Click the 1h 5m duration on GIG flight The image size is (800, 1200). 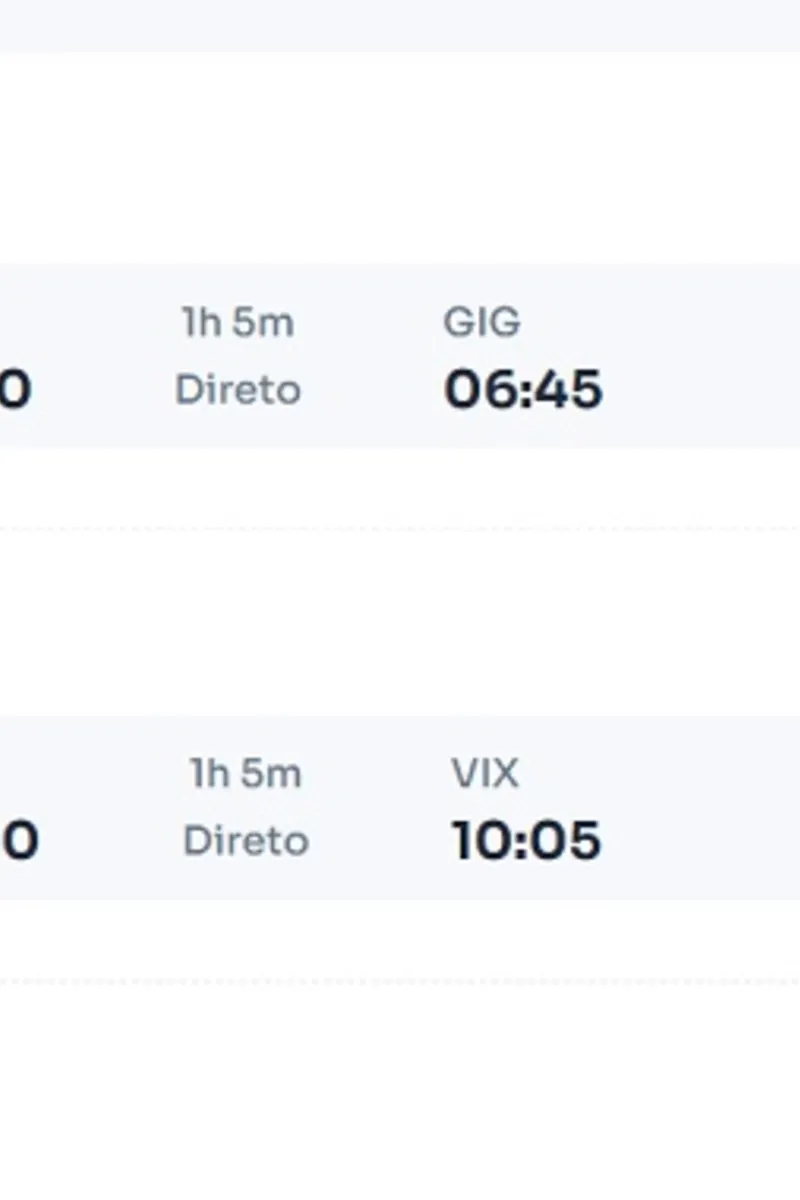(238, 323)
